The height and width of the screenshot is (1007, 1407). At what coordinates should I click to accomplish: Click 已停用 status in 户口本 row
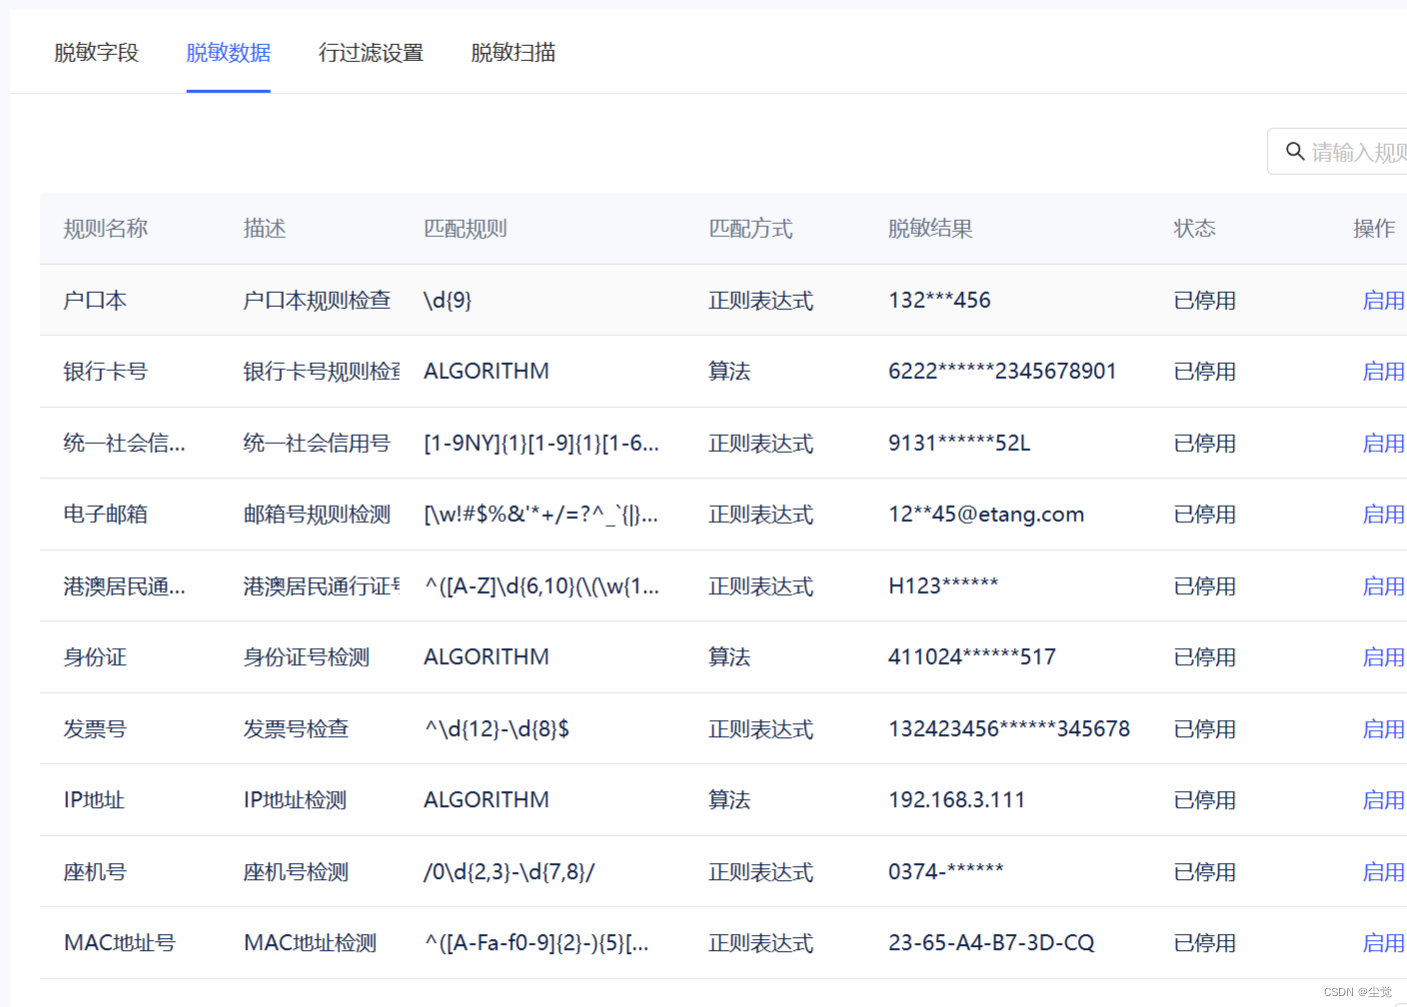coord(1205,300)
